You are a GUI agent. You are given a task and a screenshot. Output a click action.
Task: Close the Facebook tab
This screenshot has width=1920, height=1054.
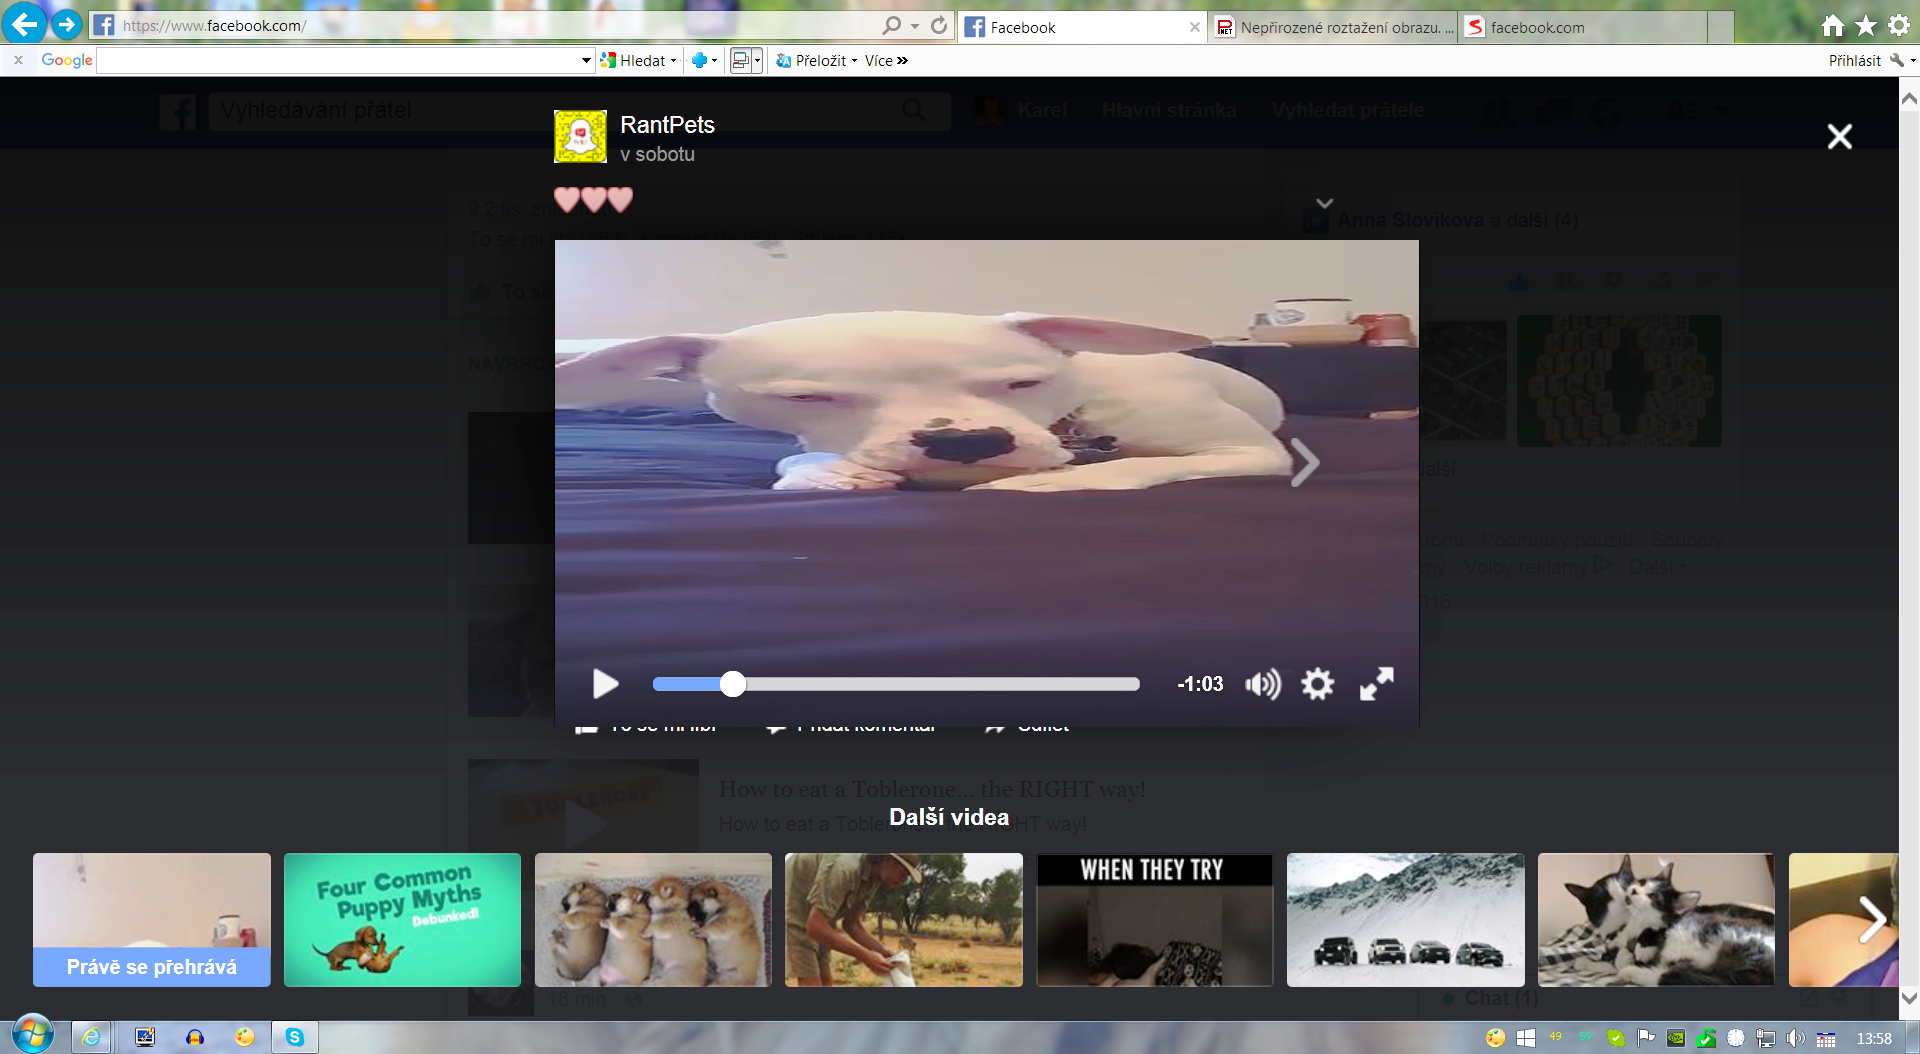point(1194,27)
